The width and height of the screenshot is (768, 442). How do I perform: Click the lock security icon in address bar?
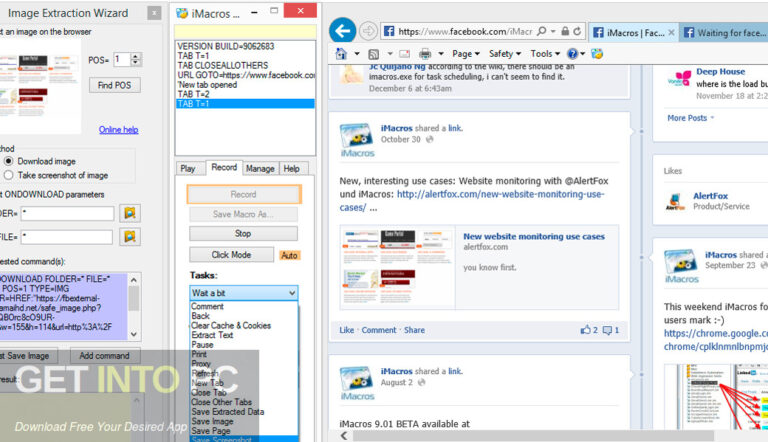pyautogui.click(x=565, y=31)
